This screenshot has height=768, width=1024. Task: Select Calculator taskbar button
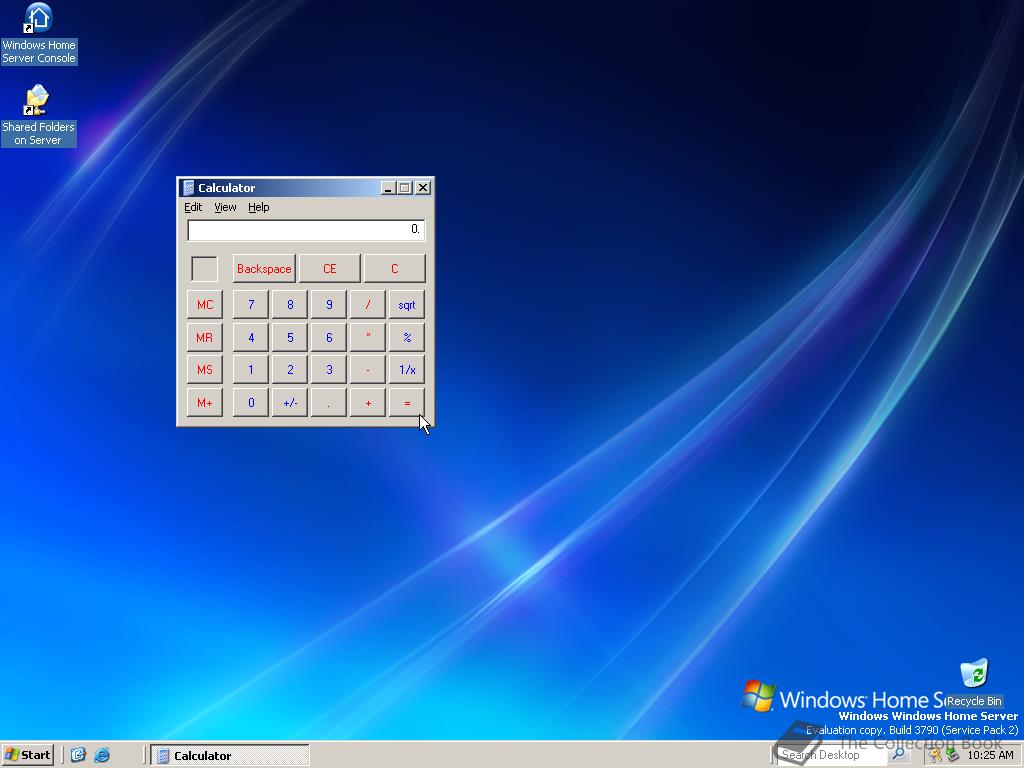click(x=229, y=755)
